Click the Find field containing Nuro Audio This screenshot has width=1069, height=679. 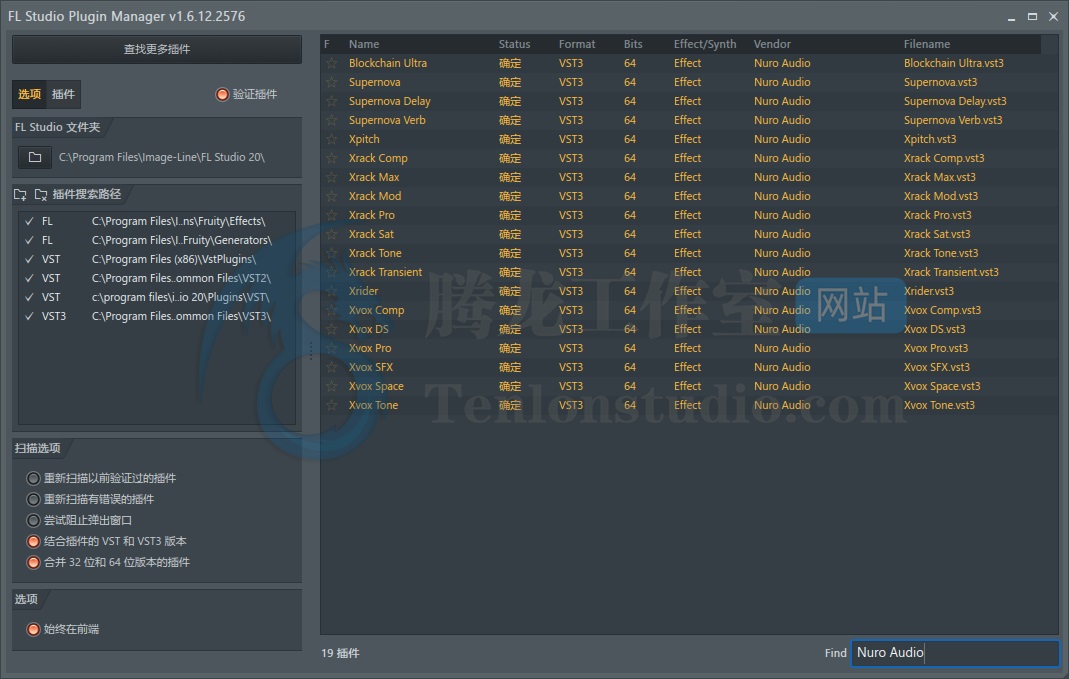pos(954,653)
